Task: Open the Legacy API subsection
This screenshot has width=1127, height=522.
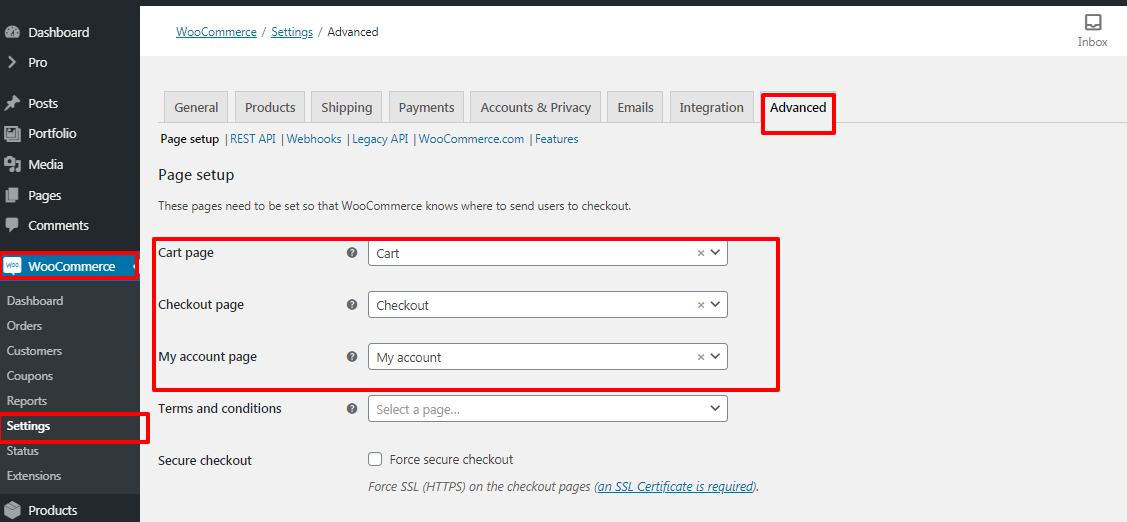Action: point(380,139)
